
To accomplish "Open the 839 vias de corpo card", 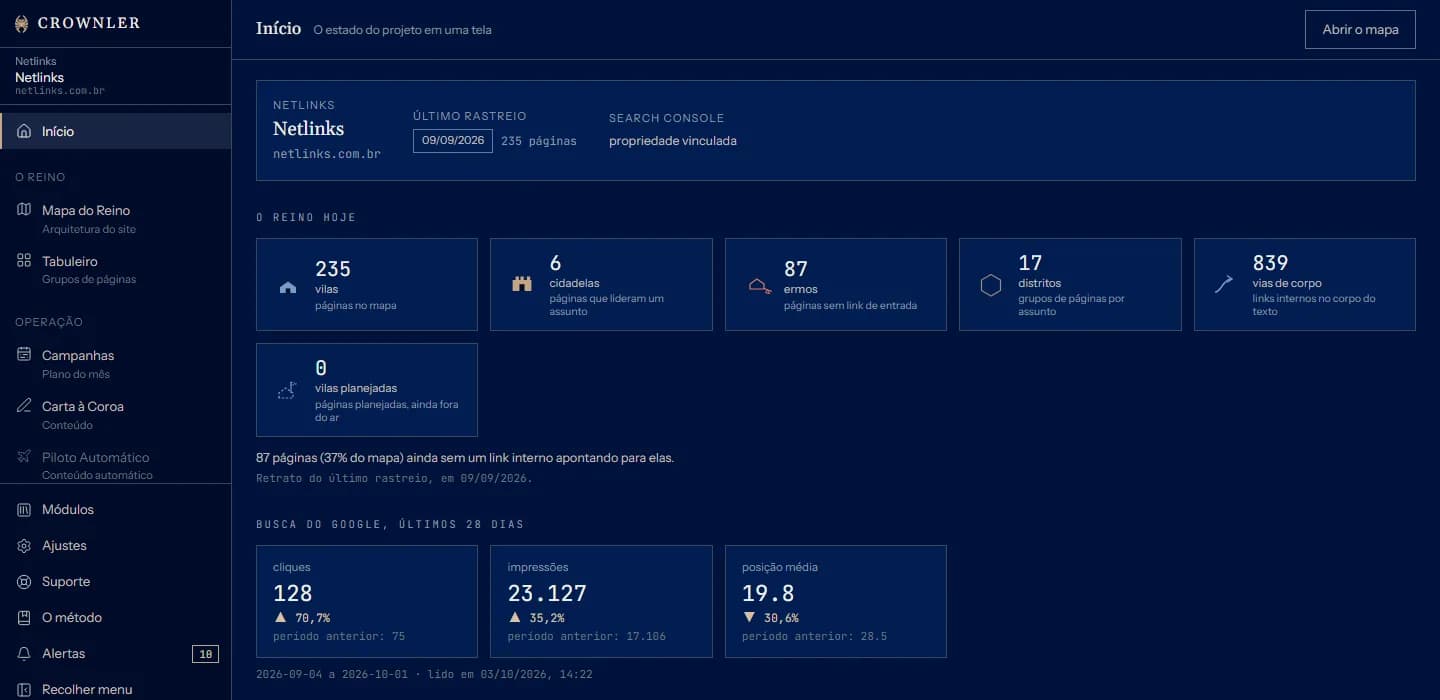I will coord(1305,284).
